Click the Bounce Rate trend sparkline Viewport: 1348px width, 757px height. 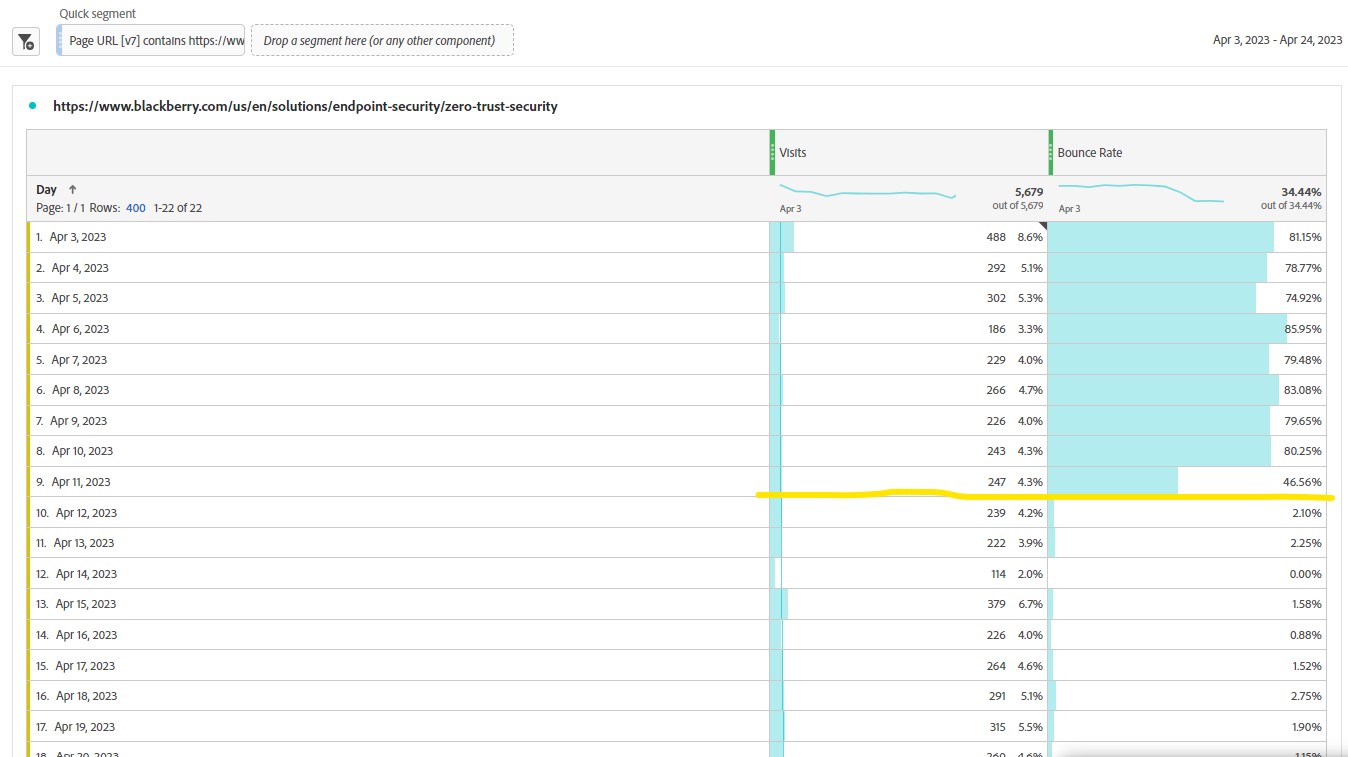click(1140, 192)
